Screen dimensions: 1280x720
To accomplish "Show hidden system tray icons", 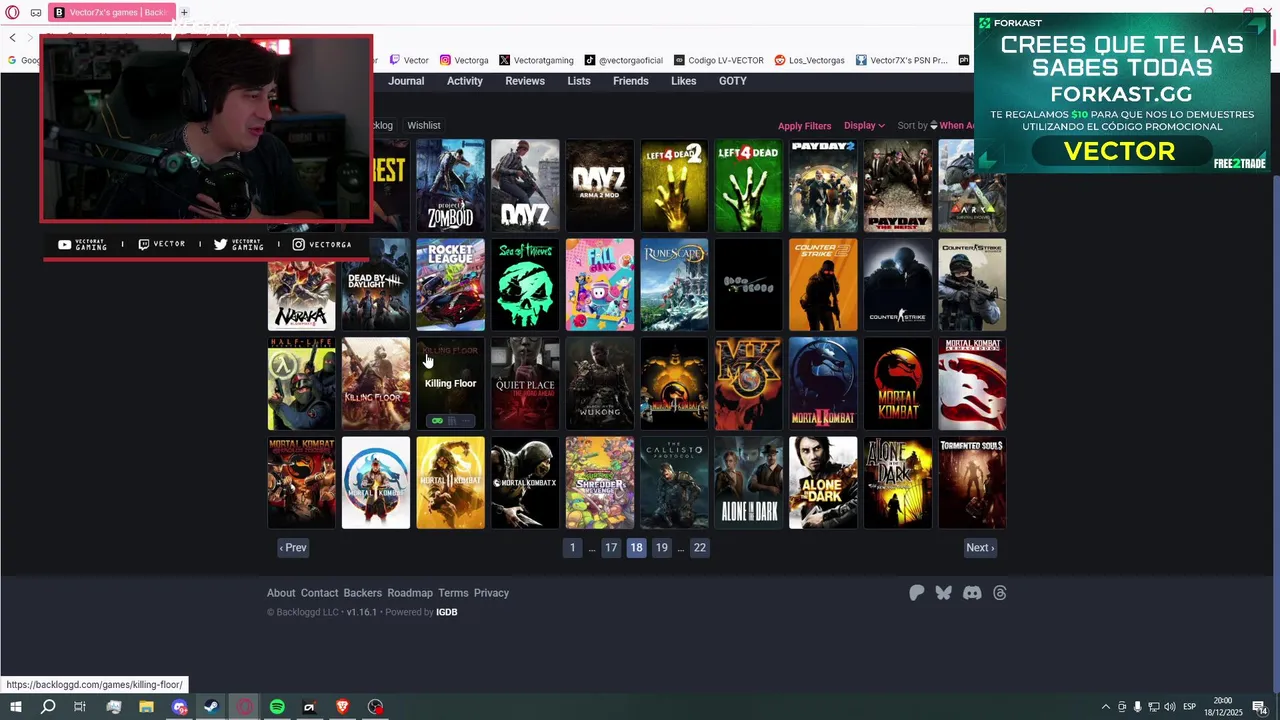I will 1105,707.
